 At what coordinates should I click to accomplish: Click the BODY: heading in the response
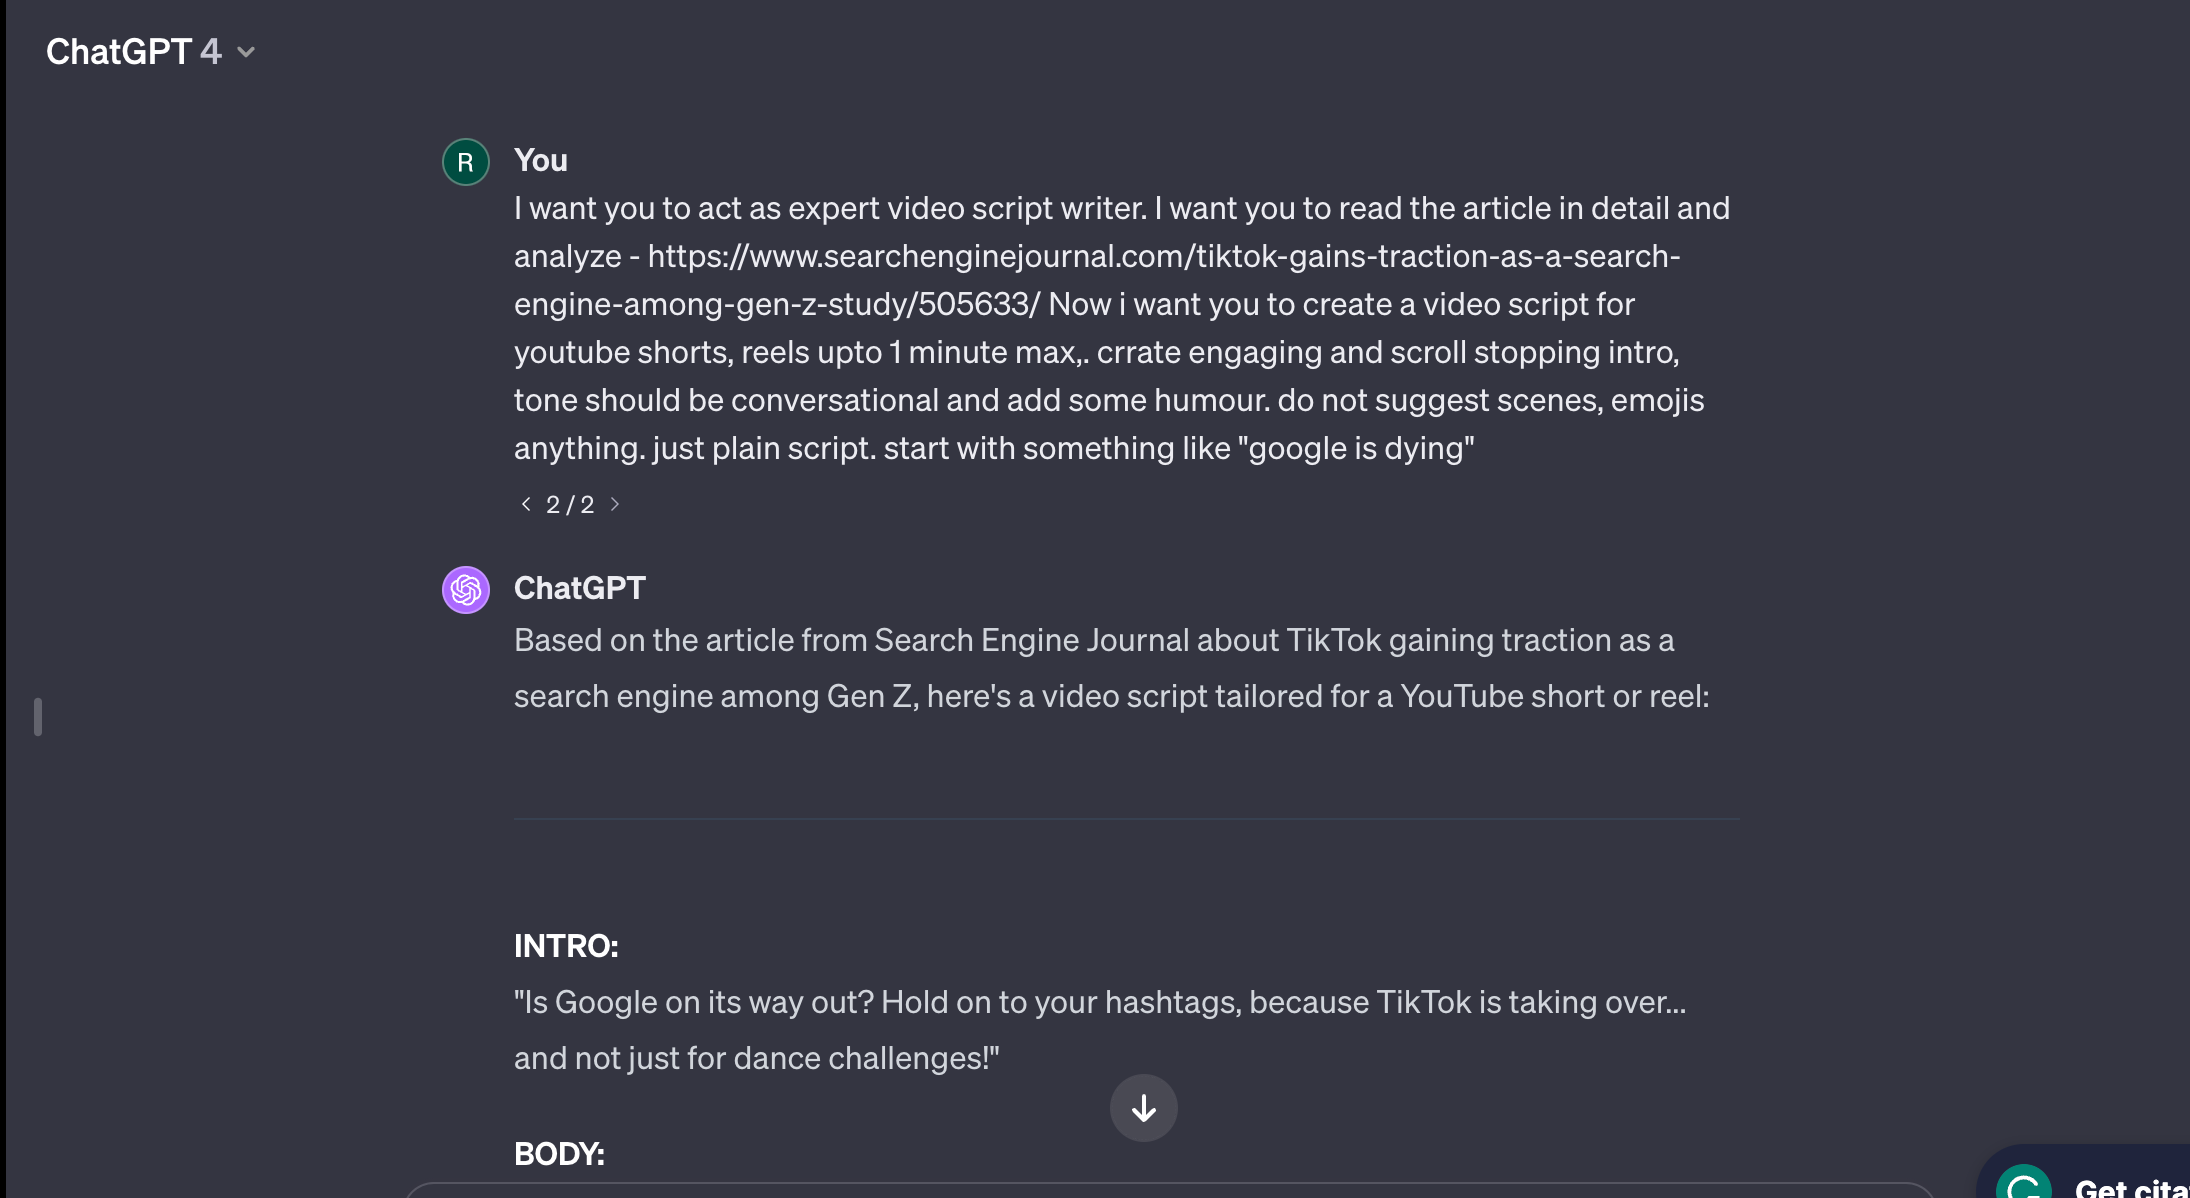pyautogui.click(x=559, y=1154)
